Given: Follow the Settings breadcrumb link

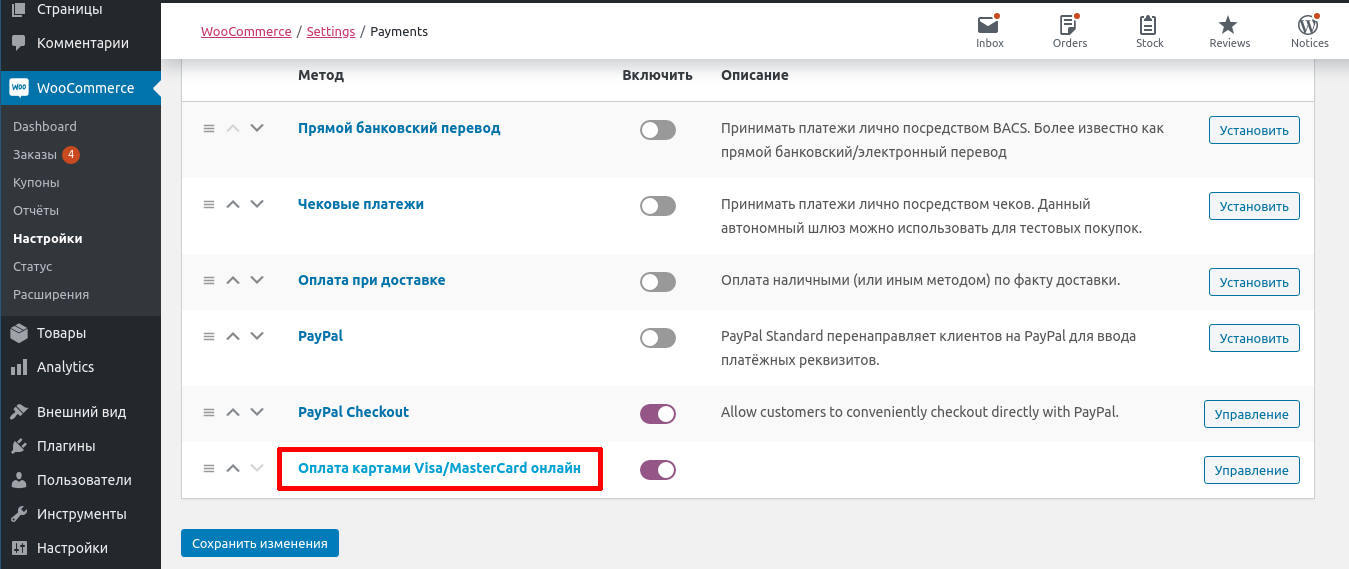Looking at the screenshot, I should click(331, 32).
